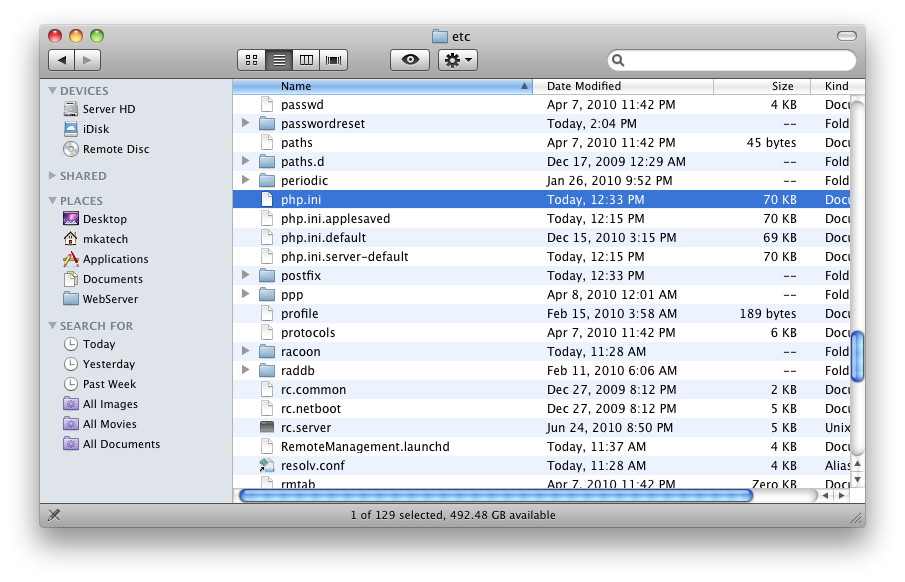Sort by the Size column
The image size is (905, 582).
[762, 86]
